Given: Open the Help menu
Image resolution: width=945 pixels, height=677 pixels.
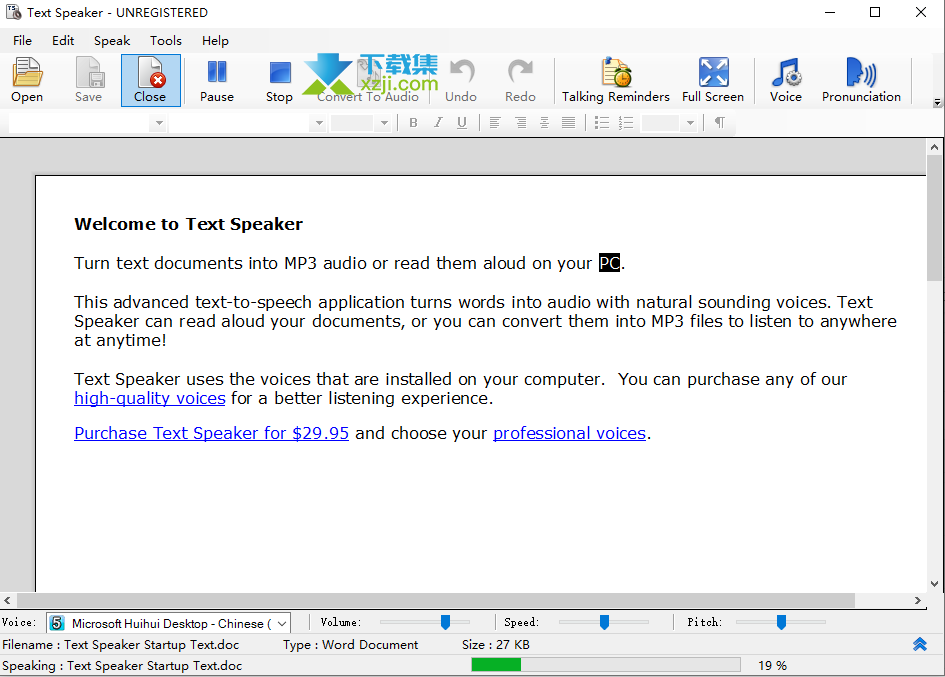Looking at the screenshot, I should point(215,40).
